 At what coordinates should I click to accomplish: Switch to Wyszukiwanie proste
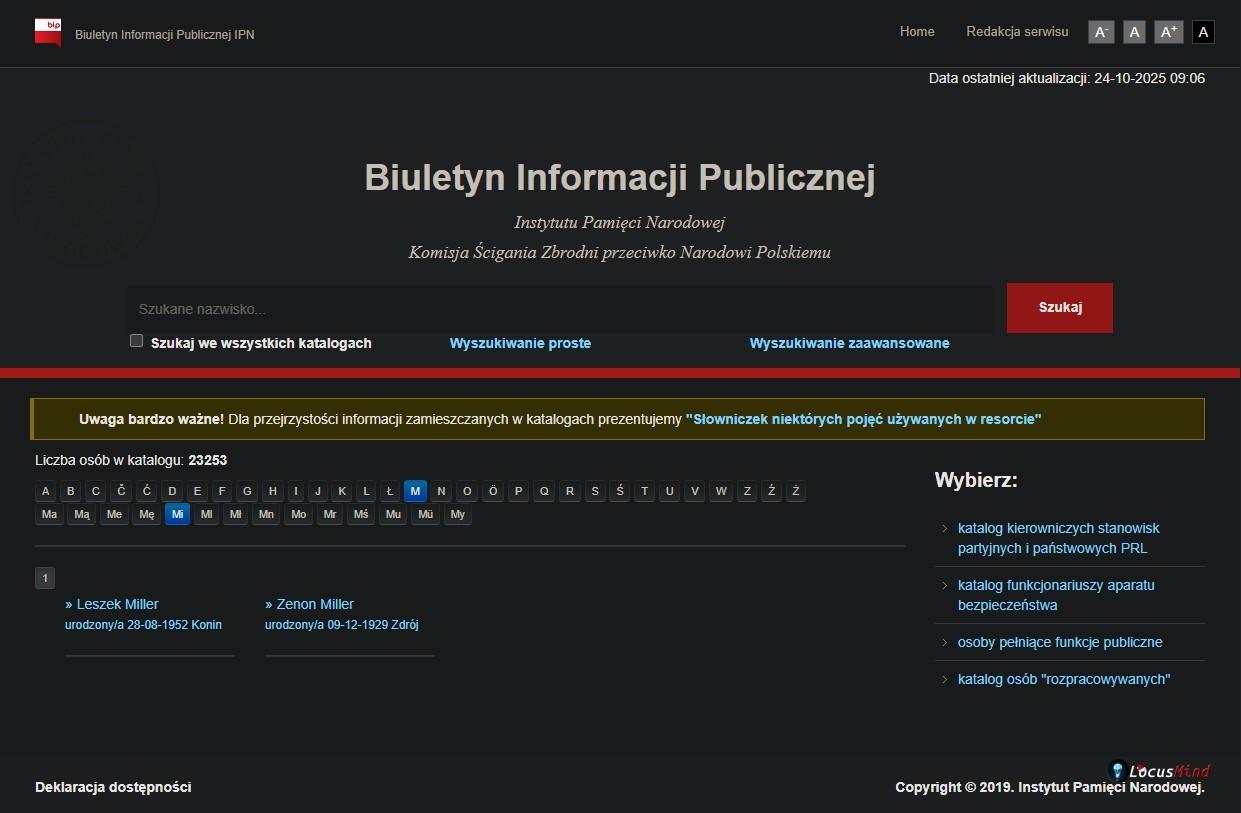[520, 343]
